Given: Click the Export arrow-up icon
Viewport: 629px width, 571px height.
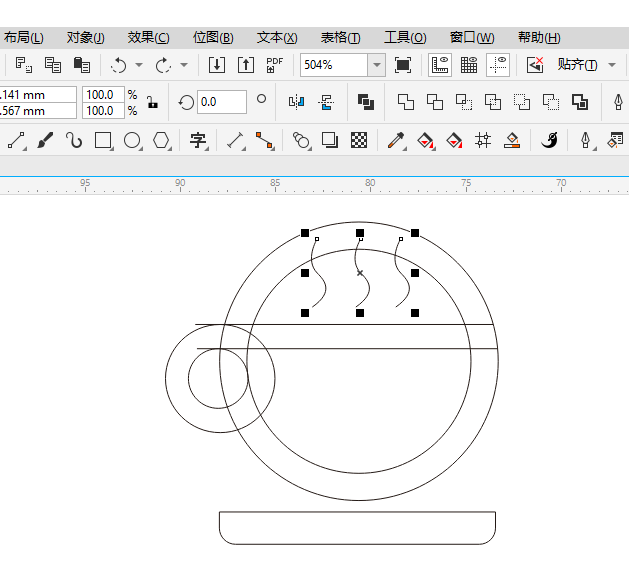Looking at the screenshot, I should [x=245, y=65].
